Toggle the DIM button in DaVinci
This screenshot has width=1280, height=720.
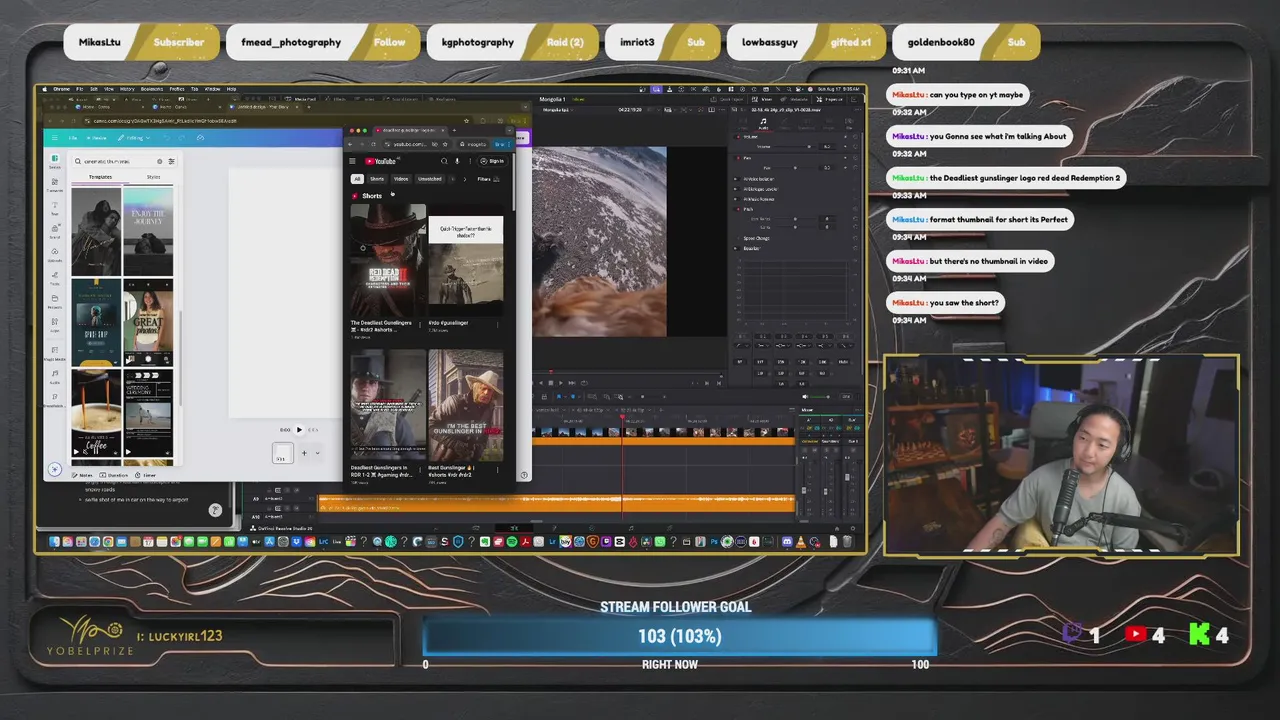click(x=846, y=397)
